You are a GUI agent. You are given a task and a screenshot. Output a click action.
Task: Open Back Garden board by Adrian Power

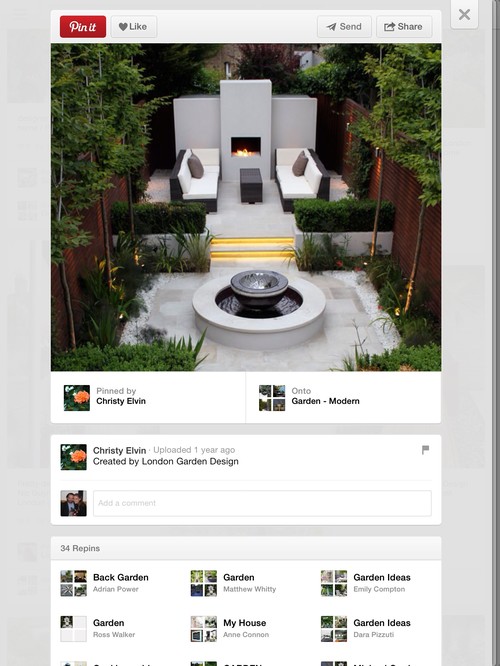point(121,577)
